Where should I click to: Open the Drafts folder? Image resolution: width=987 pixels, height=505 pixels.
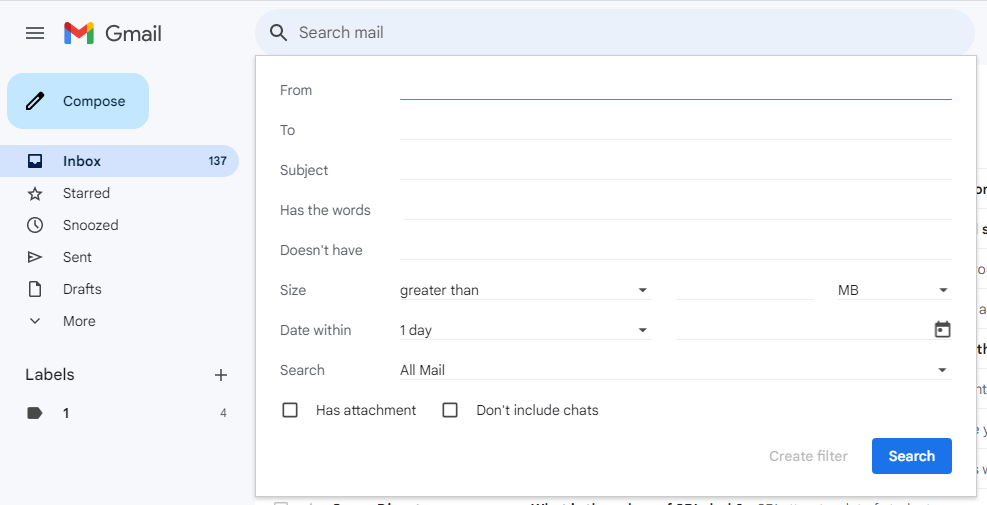[x=82, y=289]
